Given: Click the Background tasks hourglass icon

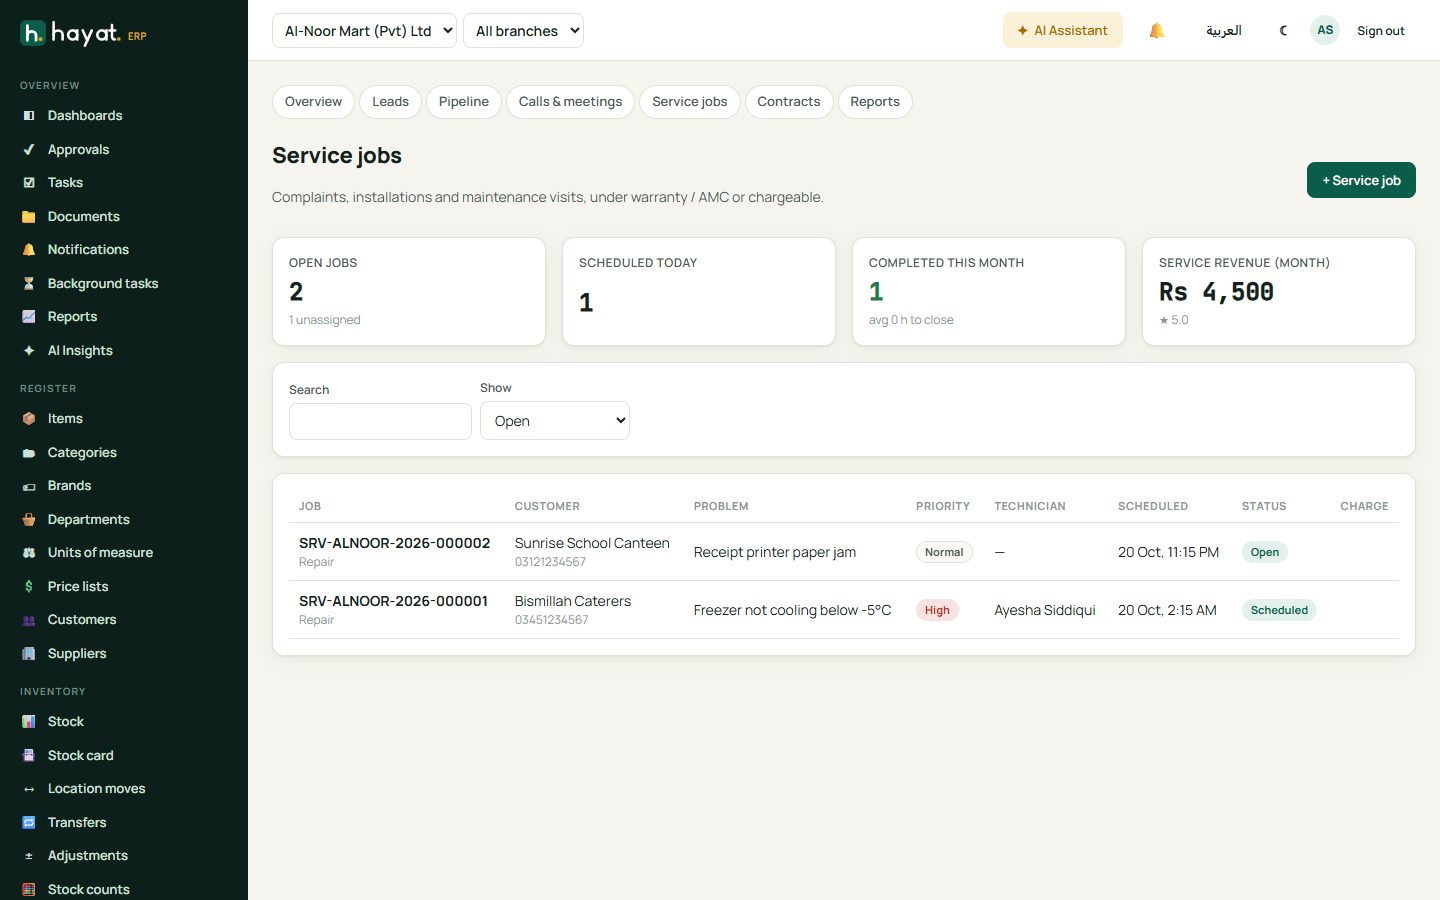Looking at the screenshot, I should (x=29, y=284).
